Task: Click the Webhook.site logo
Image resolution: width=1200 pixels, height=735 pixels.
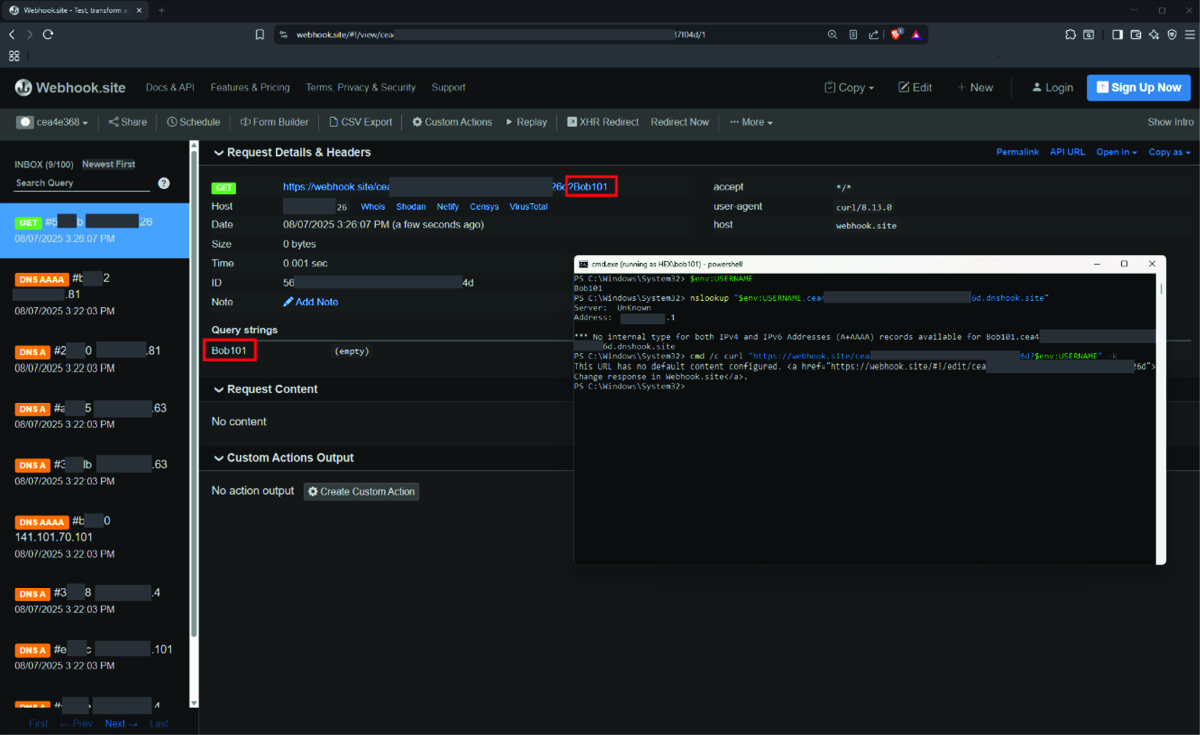Action: (x=70, y=87)
